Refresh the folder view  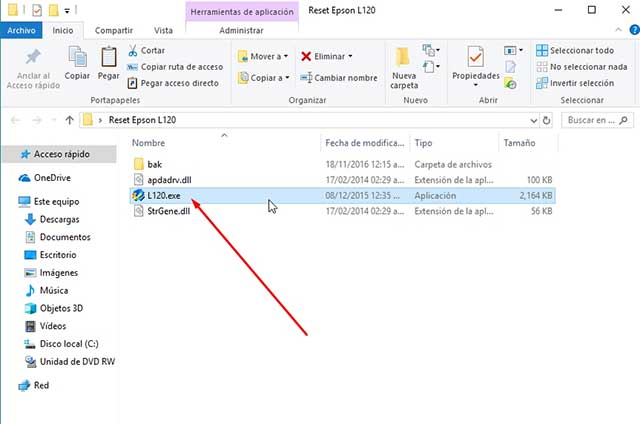coord(546,120)
